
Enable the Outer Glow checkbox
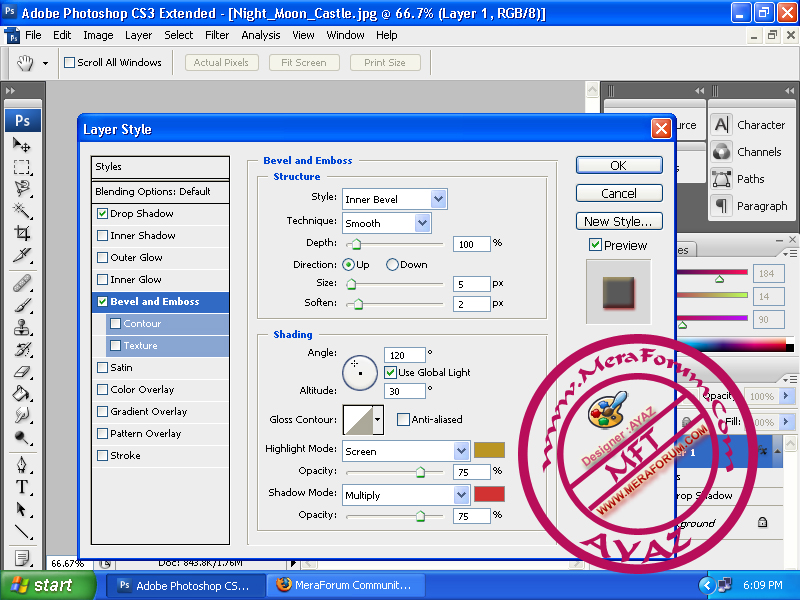(102, 258)
